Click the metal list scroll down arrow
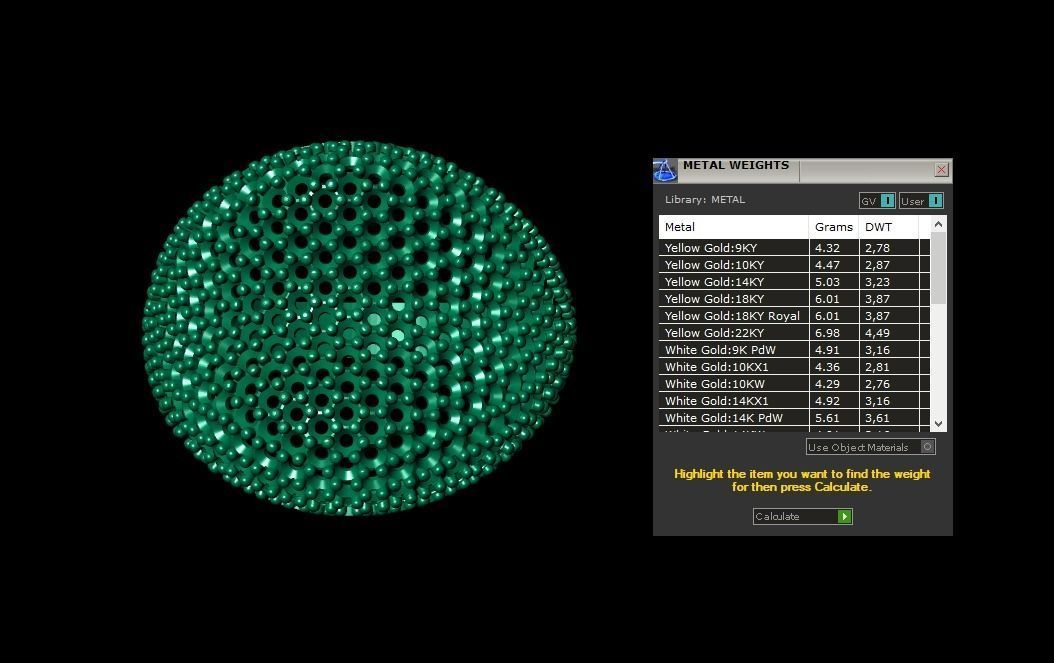 click(x=938, y=424)
